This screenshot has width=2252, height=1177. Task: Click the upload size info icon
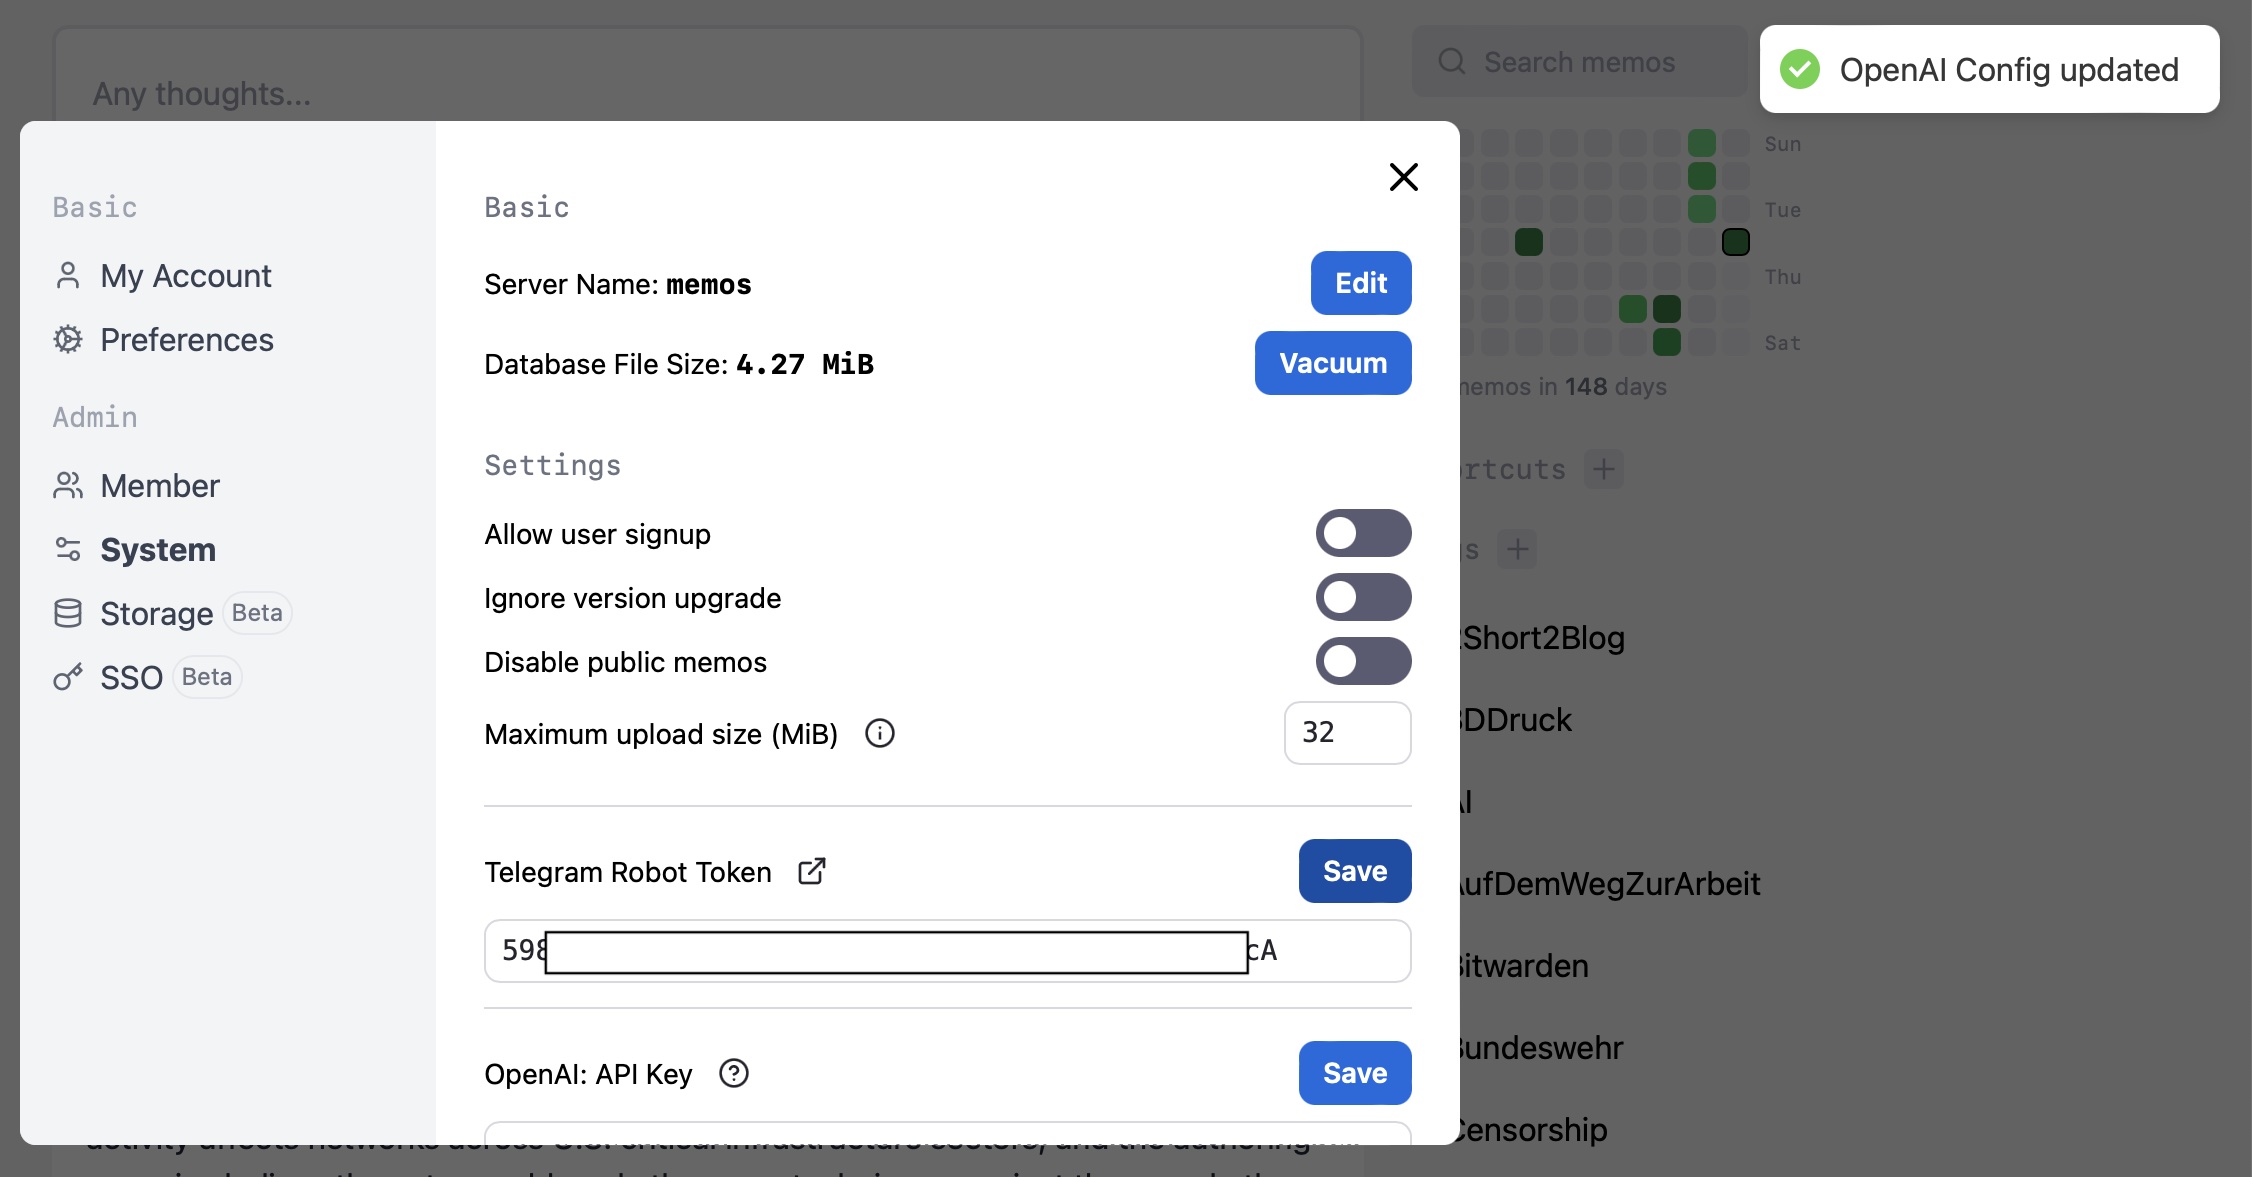click(879, 733)
